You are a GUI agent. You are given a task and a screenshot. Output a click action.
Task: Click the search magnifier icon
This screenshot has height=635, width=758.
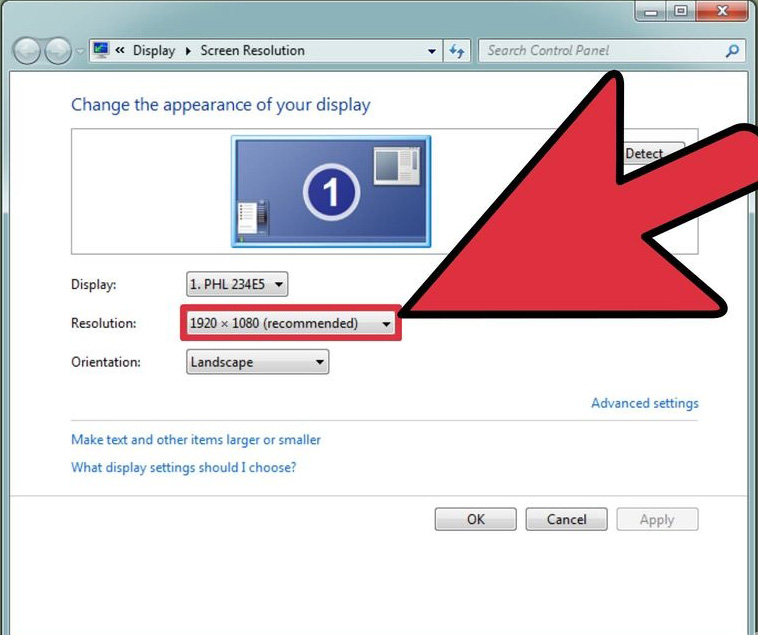[733, 51]
